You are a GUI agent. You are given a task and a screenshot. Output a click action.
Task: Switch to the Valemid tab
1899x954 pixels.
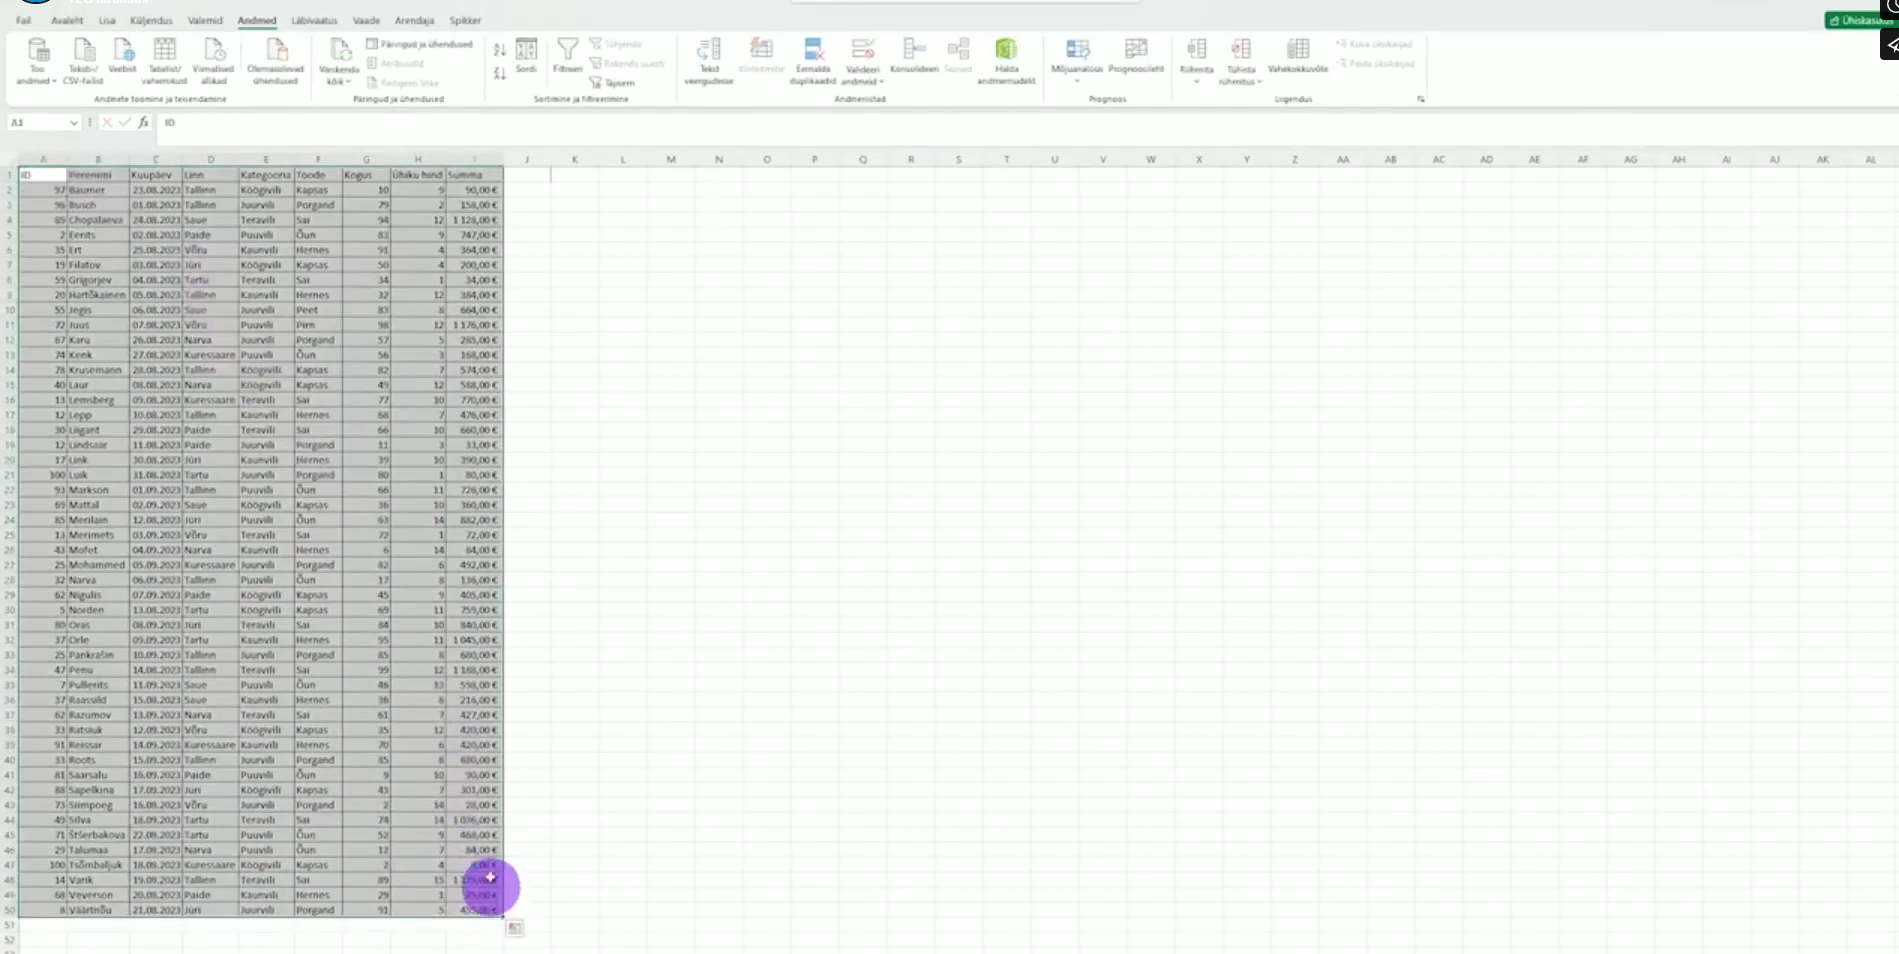(205, 20)
